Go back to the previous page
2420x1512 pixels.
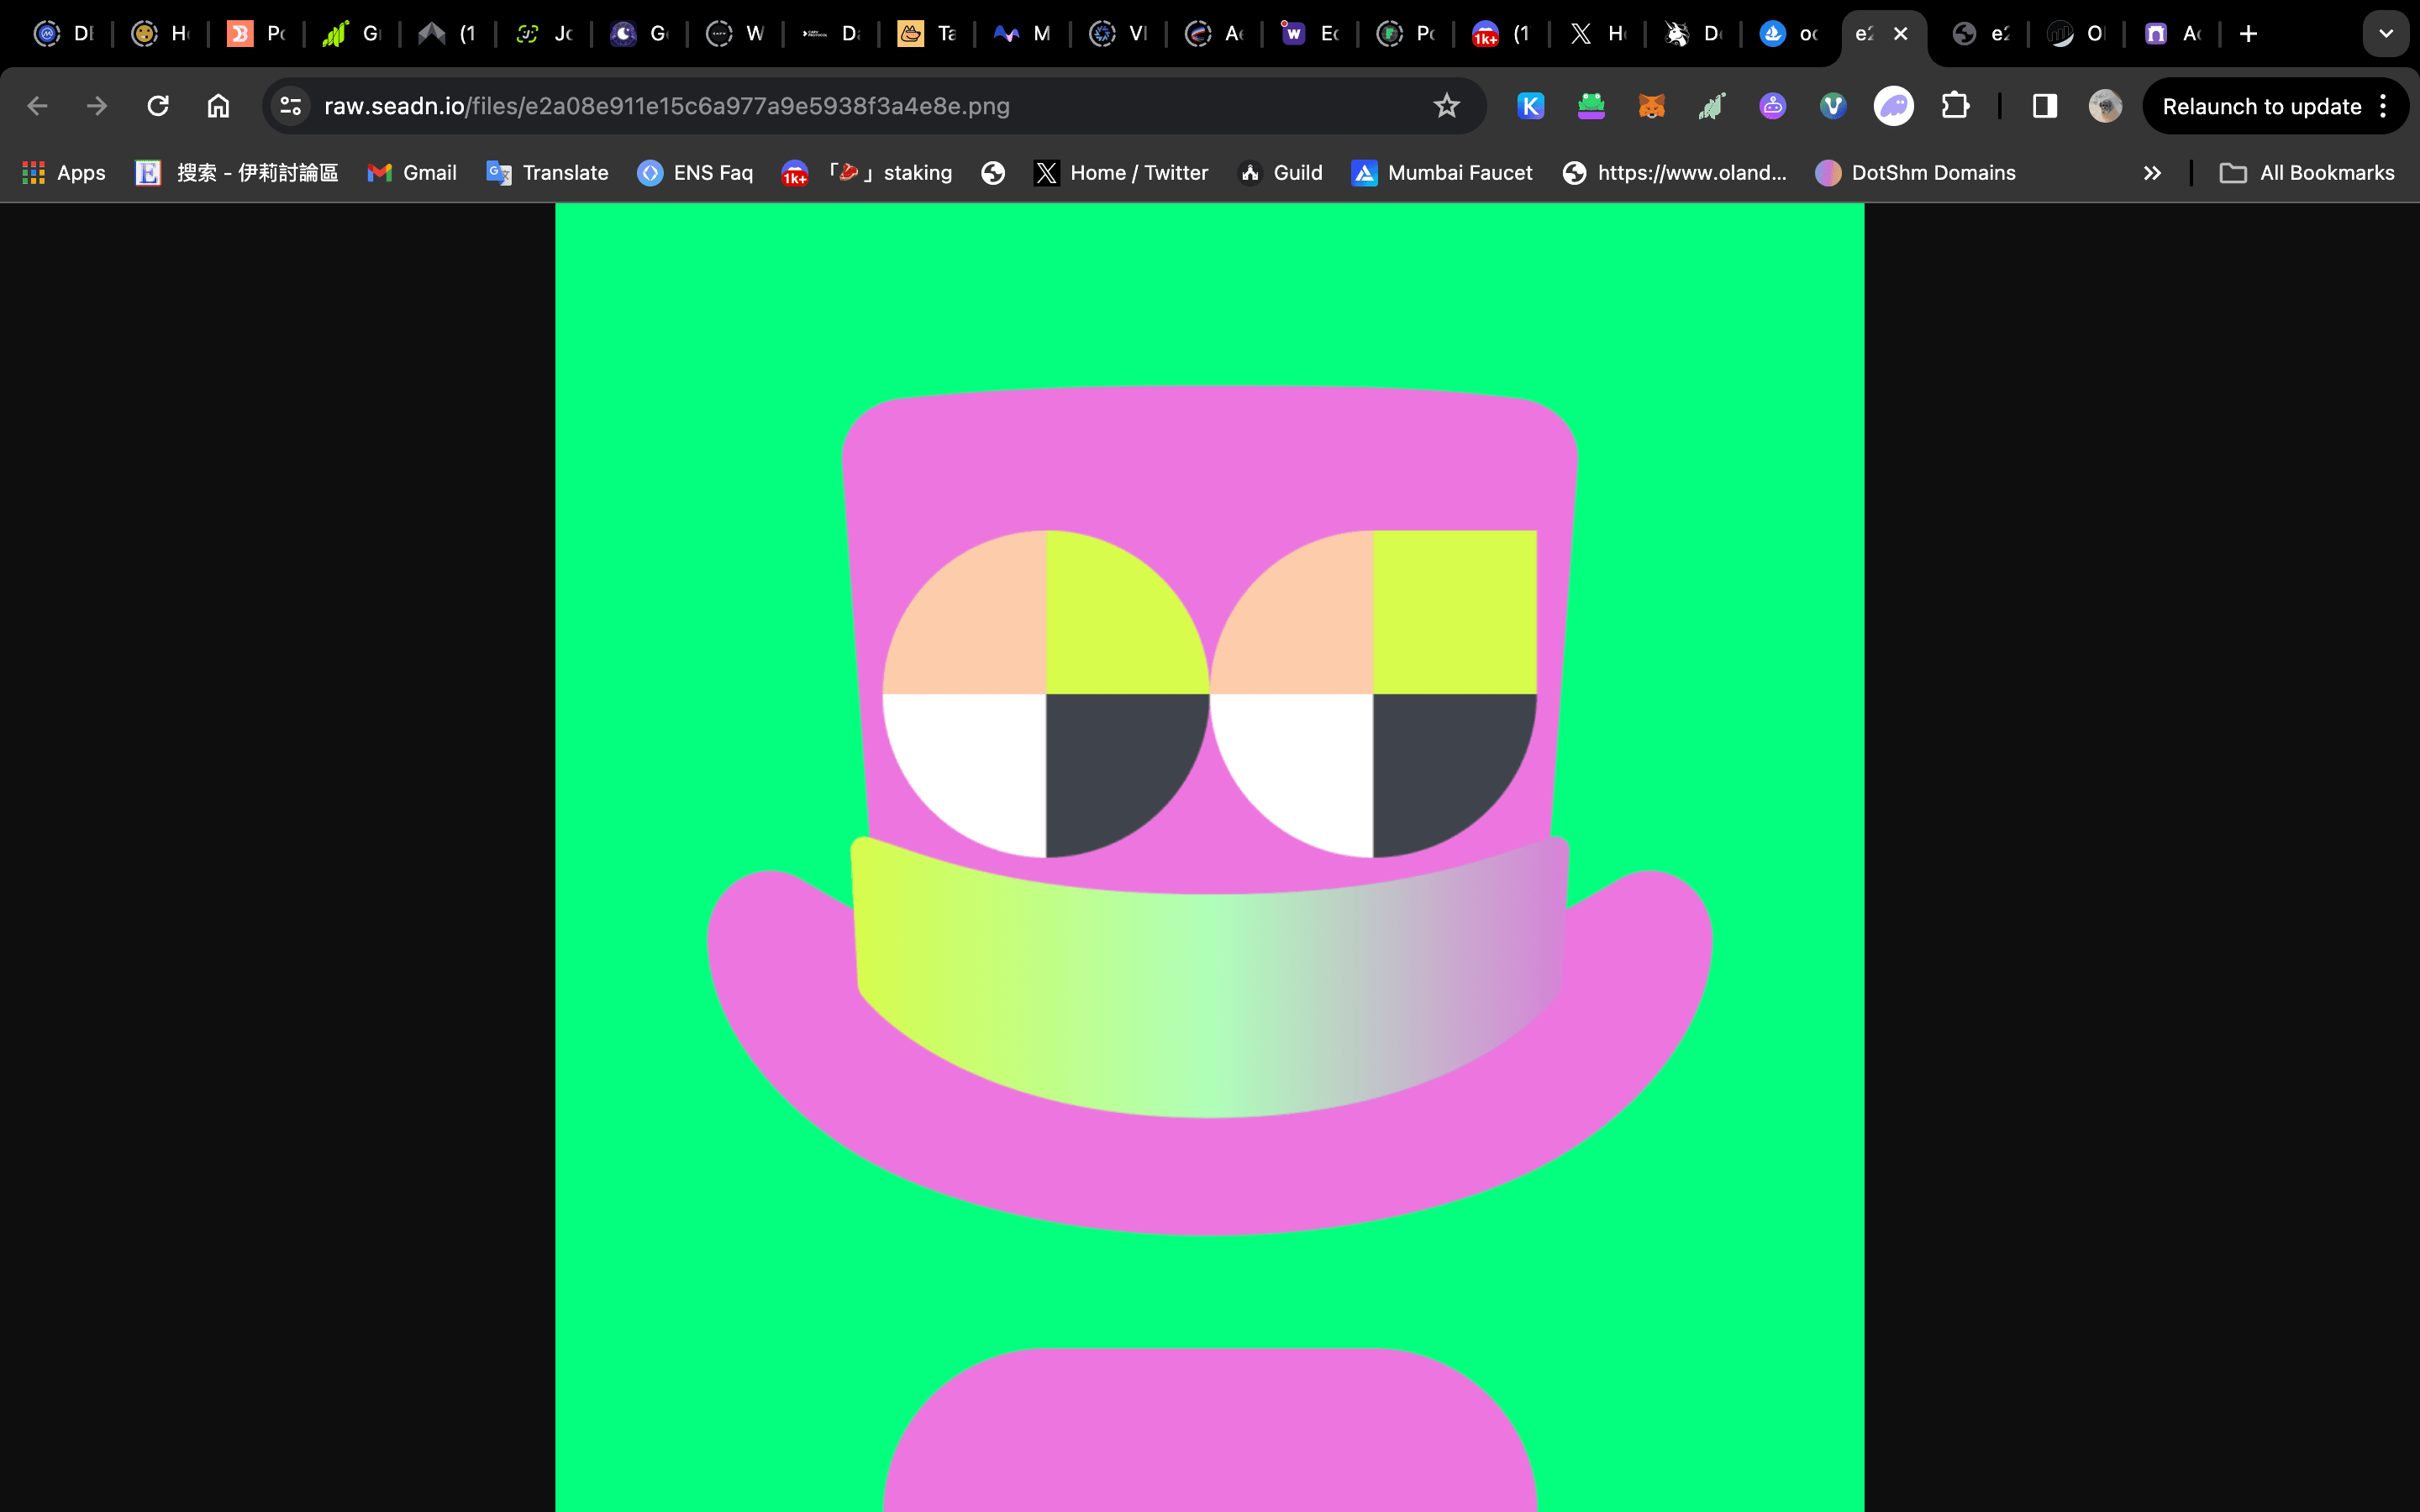click(x=37, y=106)
